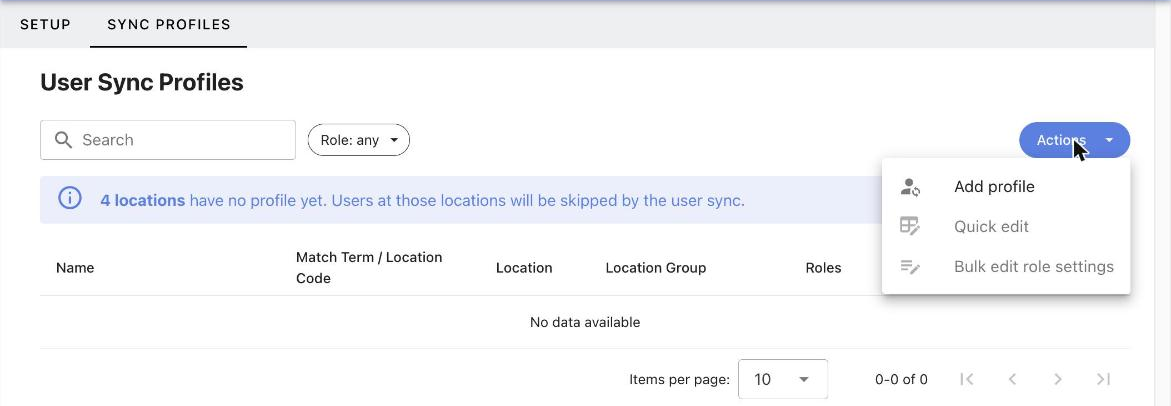
Task: Click the magnifier icon in the Search box
Action: [x=63, y=140]
